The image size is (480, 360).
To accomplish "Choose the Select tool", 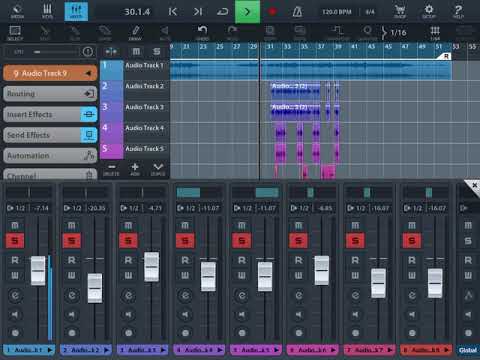I will pos(15,33).
